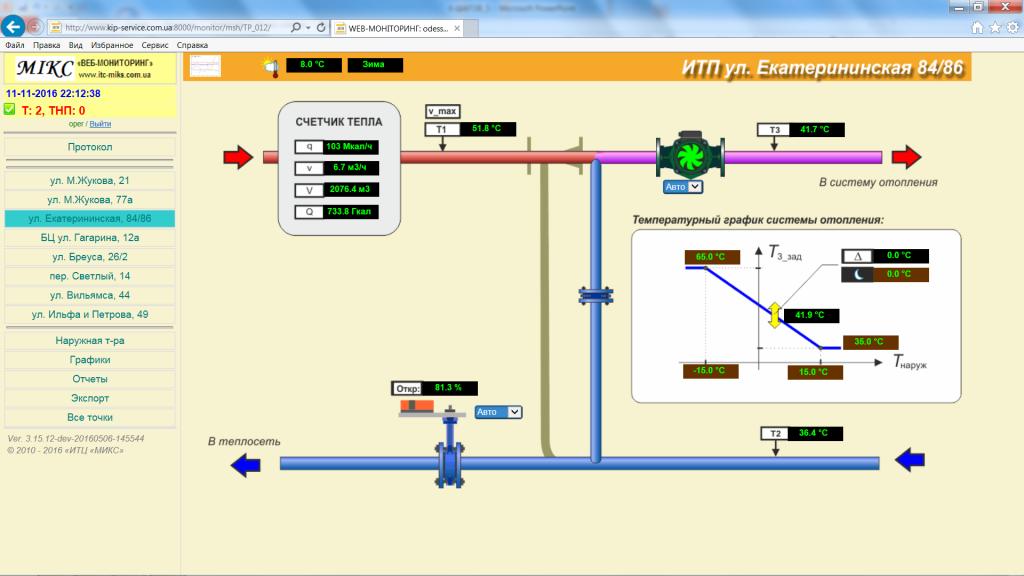1024x576 pixels.
Task: Open the pump mode 'Авто' dropdown
Action: tap(684, 187)
